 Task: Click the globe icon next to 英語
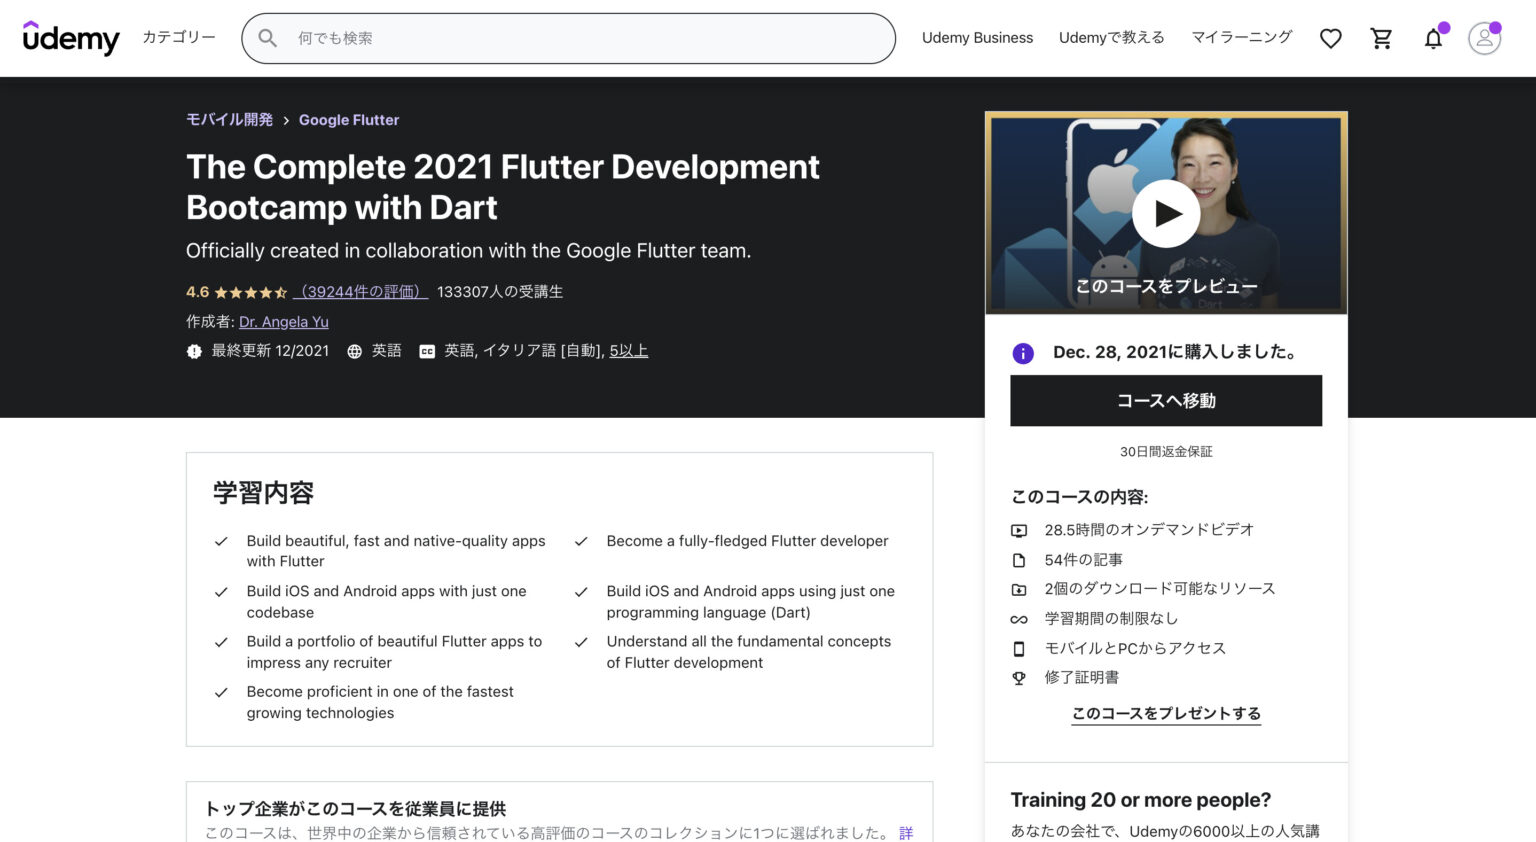pos(356,351)
